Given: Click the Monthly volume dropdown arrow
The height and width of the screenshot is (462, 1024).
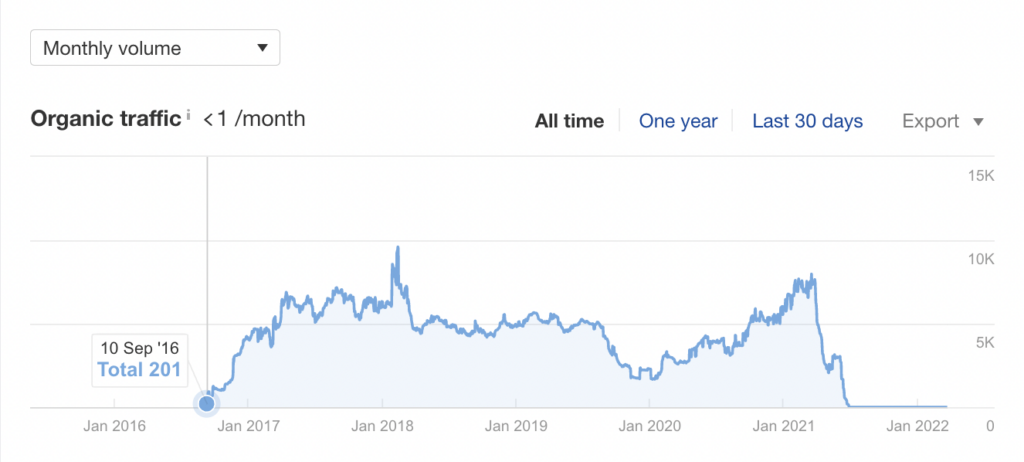Looking at the screenshot, I should click(x=262, y=48).
